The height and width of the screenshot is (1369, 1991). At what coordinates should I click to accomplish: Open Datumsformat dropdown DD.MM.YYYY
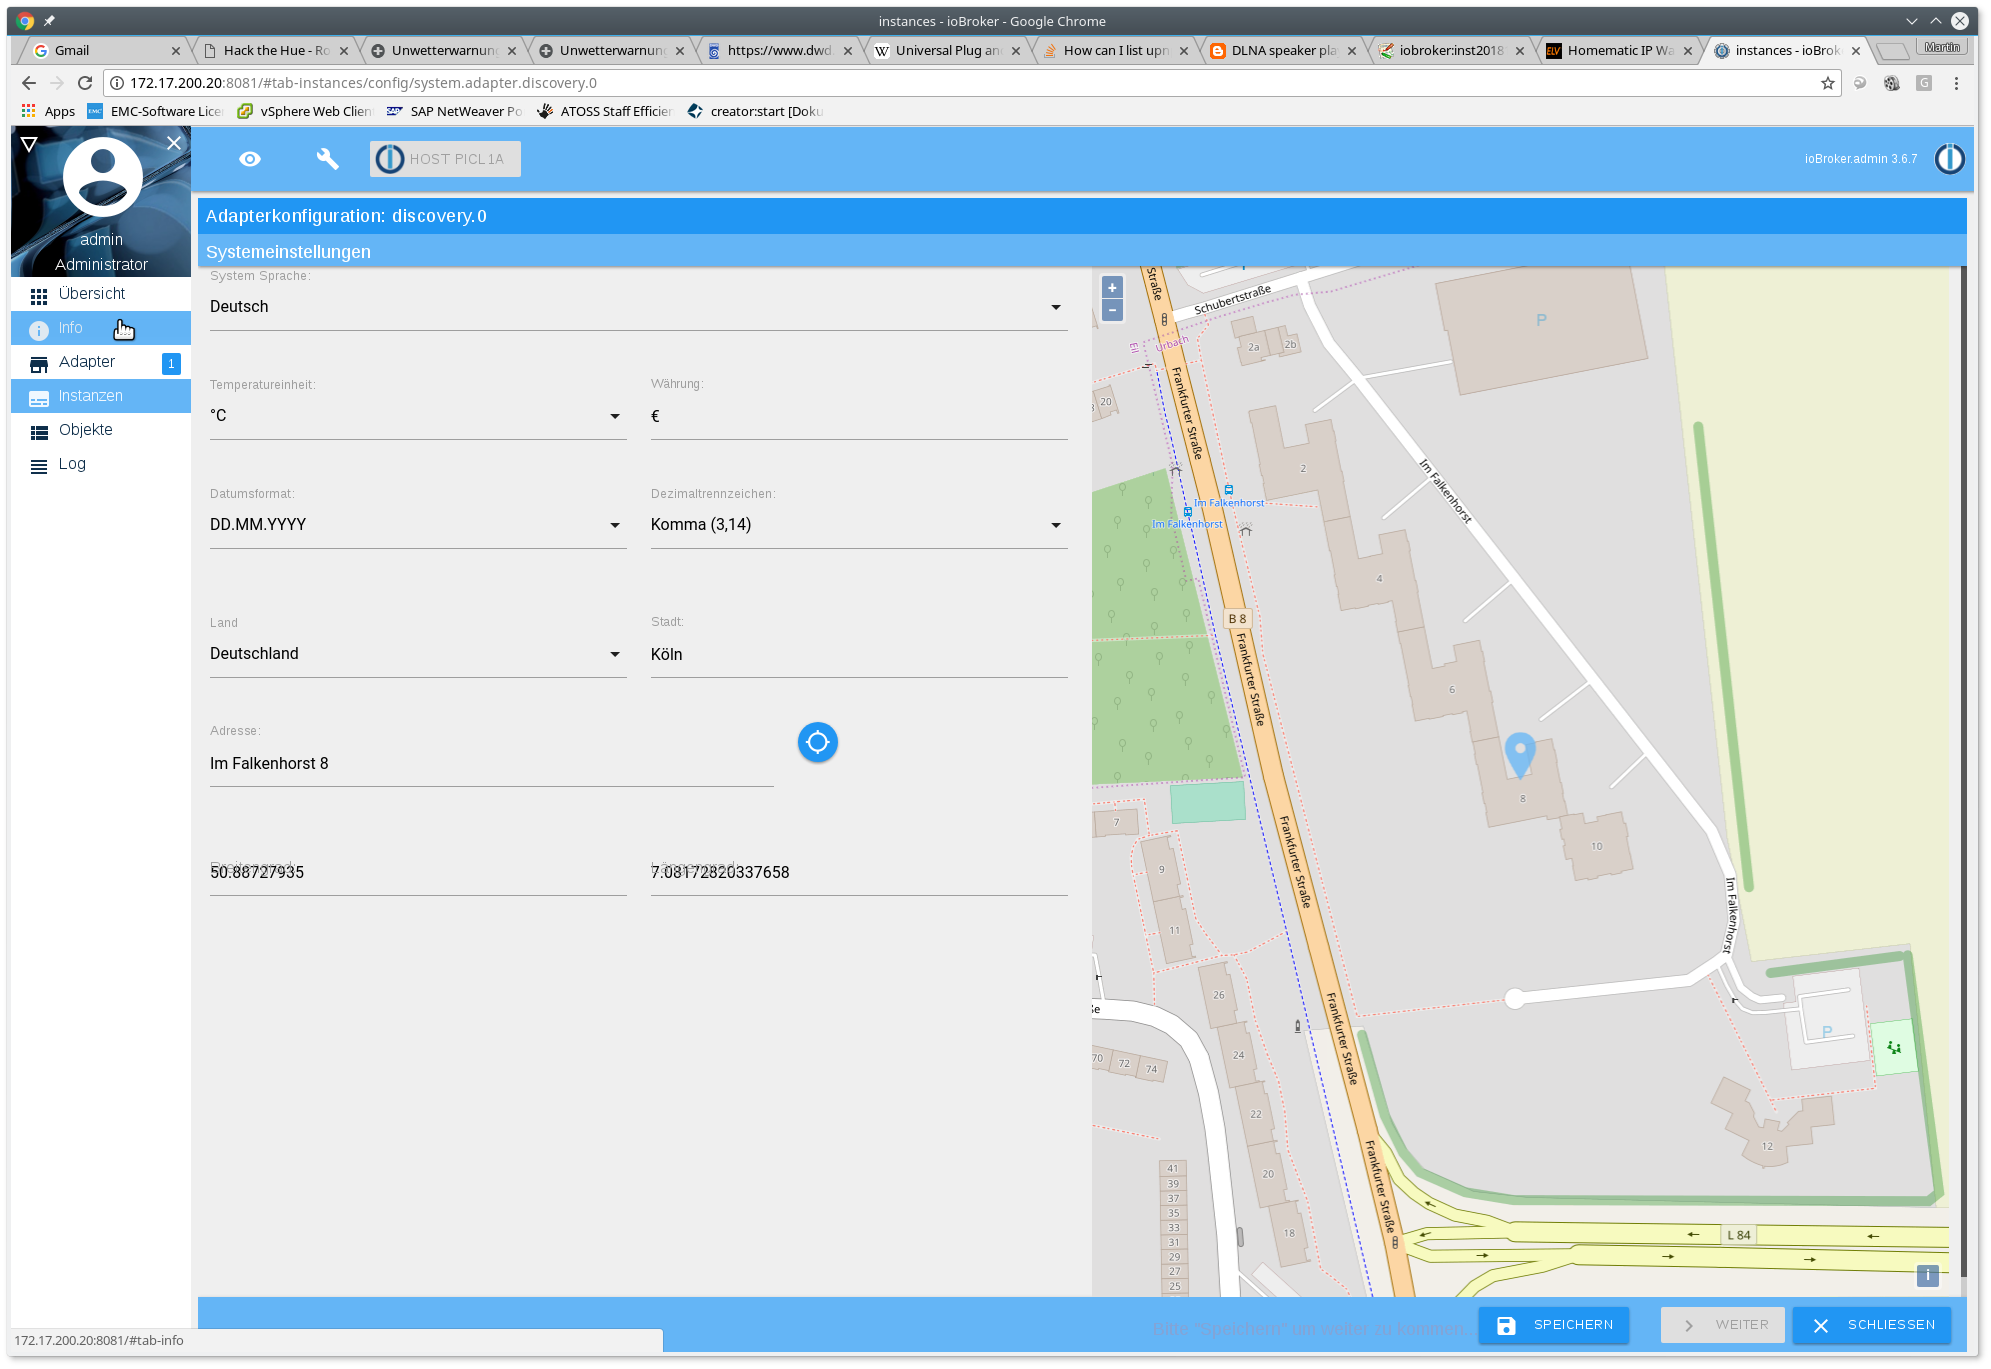pos(417,525)
